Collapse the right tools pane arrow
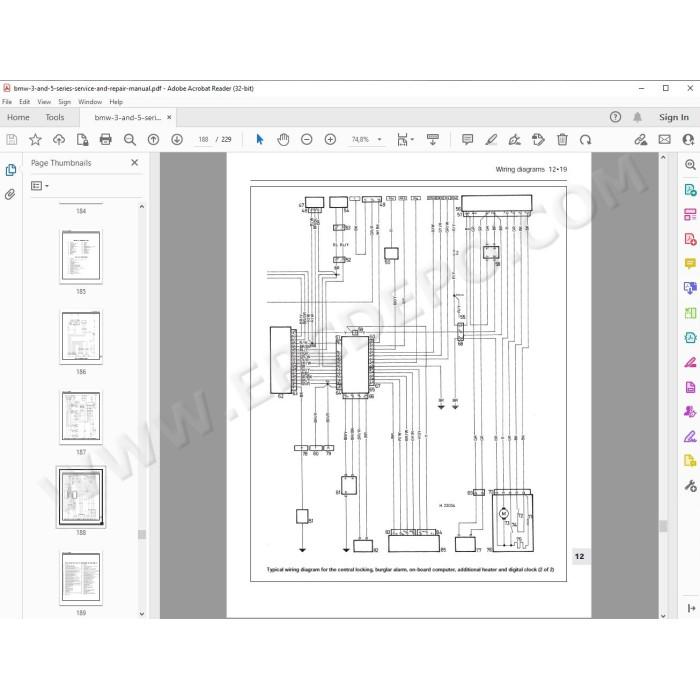The height and width of the screenshot is (700, 700). (x=691, y=608)
